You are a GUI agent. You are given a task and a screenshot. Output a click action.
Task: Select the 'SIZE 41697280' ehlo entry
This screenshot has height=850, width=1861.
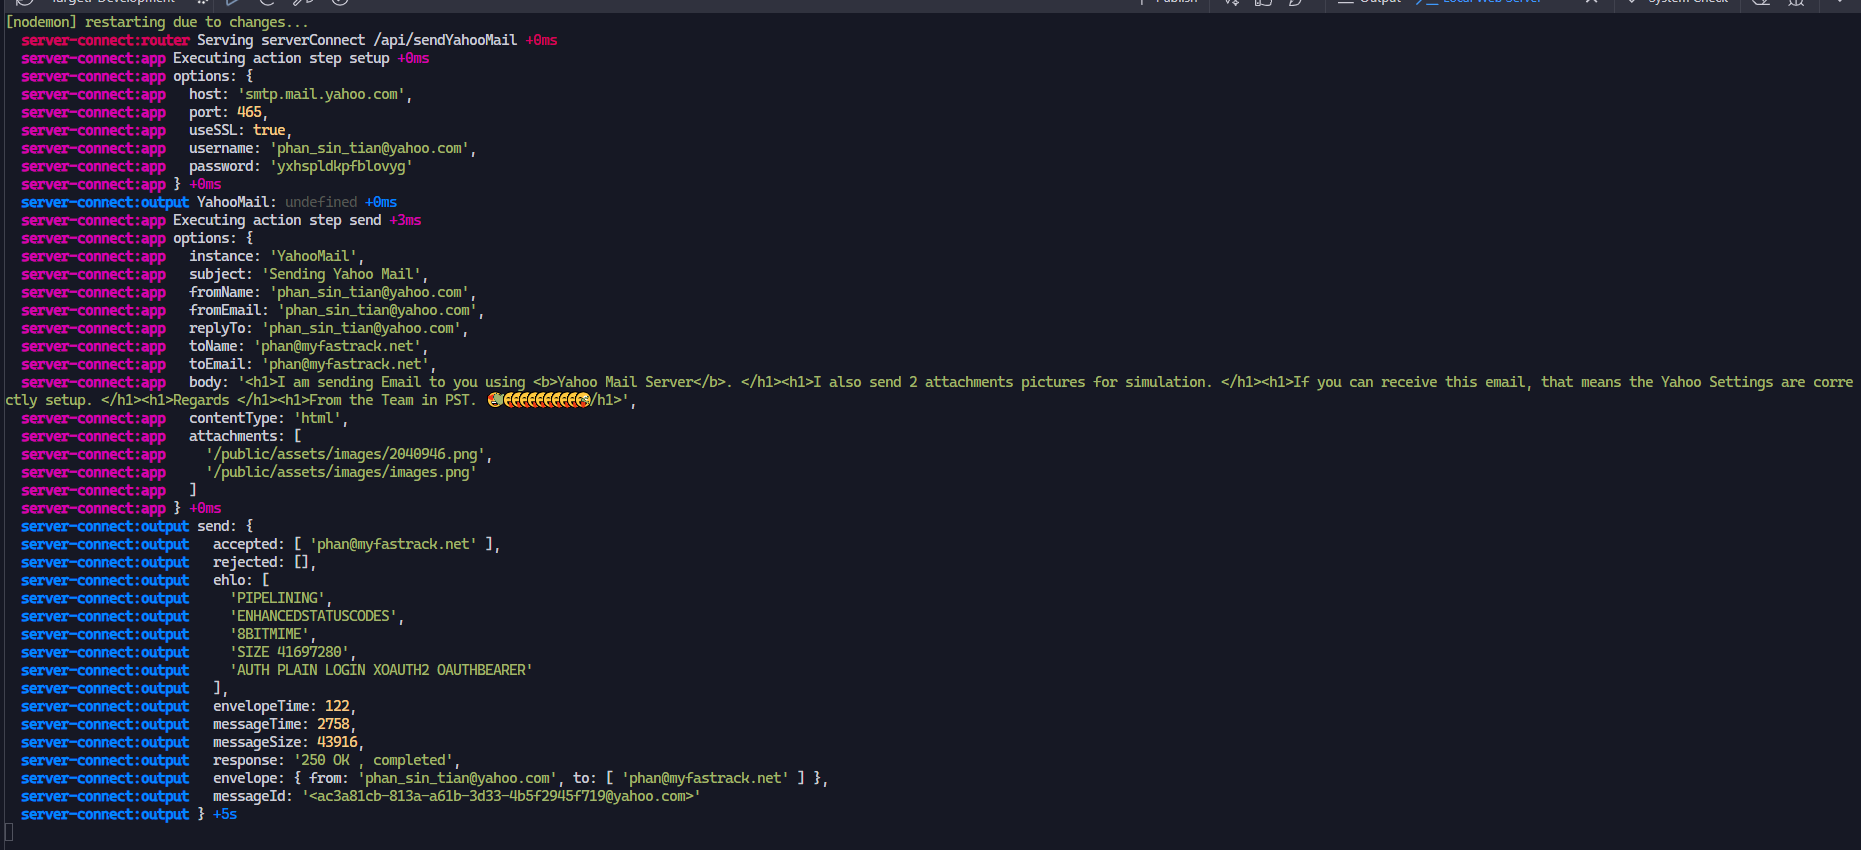click(x=289, y=652)
